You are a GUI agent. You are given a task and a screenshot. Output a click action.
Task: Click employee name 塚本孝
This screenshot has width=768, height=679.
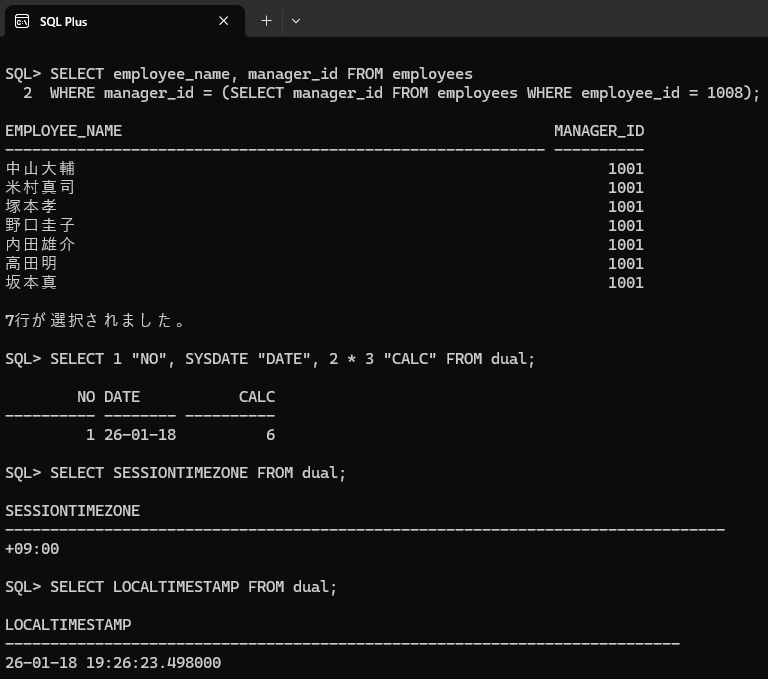click(x=31, y=207)
